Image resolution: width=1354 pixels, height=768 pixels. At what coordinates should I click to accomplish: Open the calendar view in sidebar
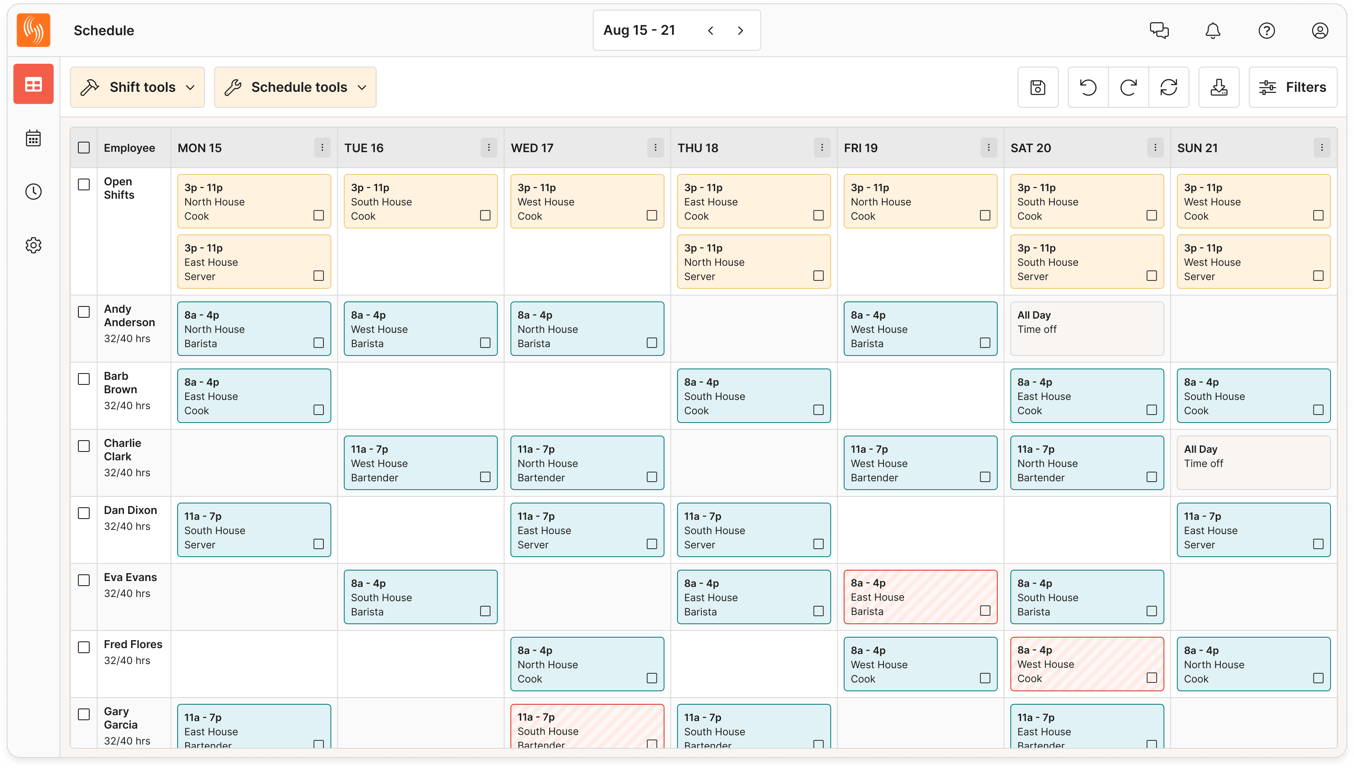pyautogui.click(x=34, y=138)
